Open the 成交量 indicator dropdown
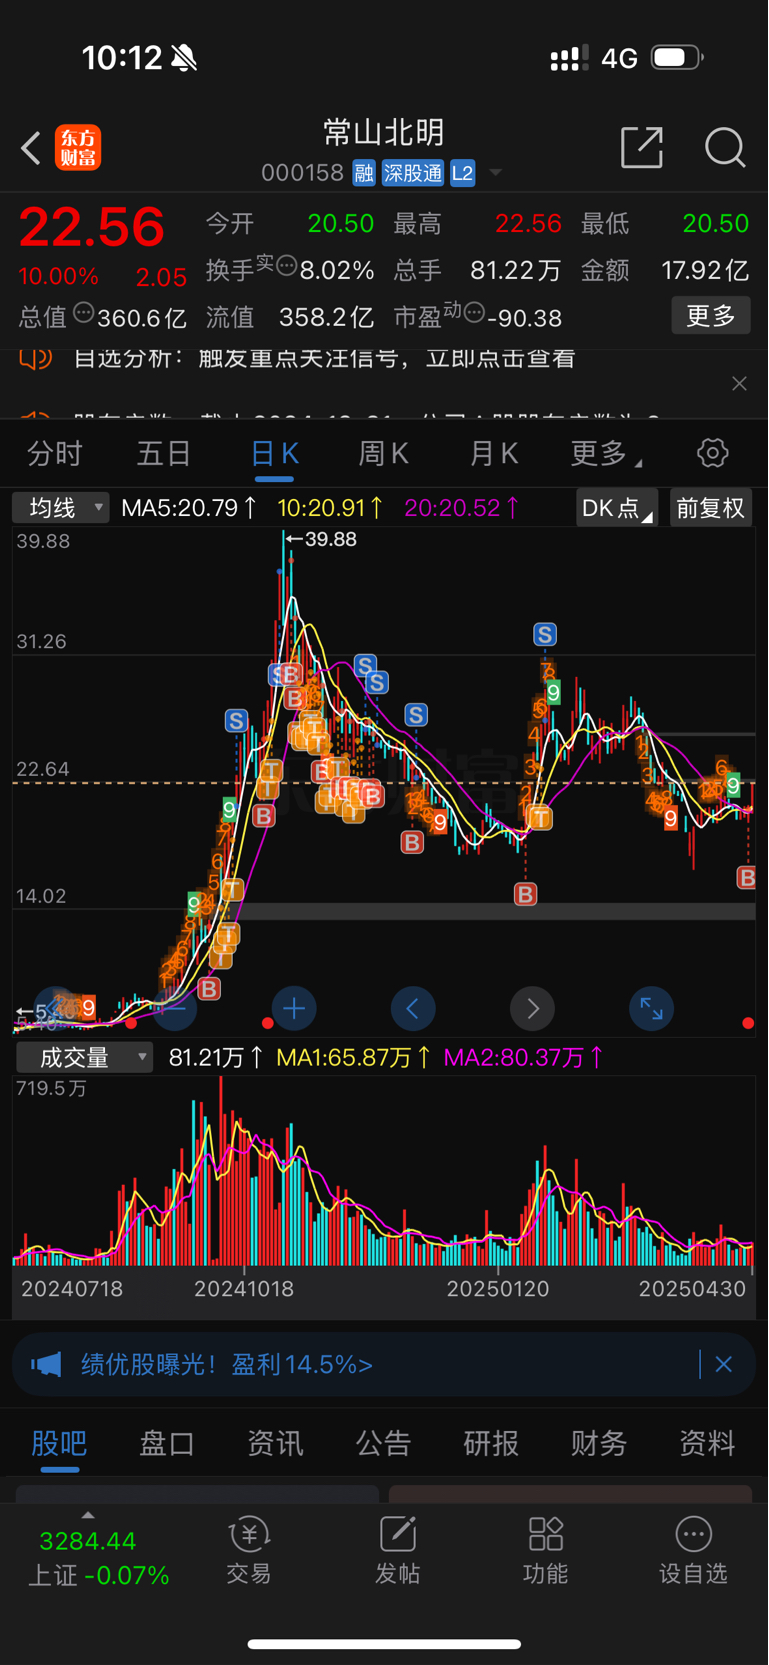The image size is (769, 1665). tap(84, 1057)
